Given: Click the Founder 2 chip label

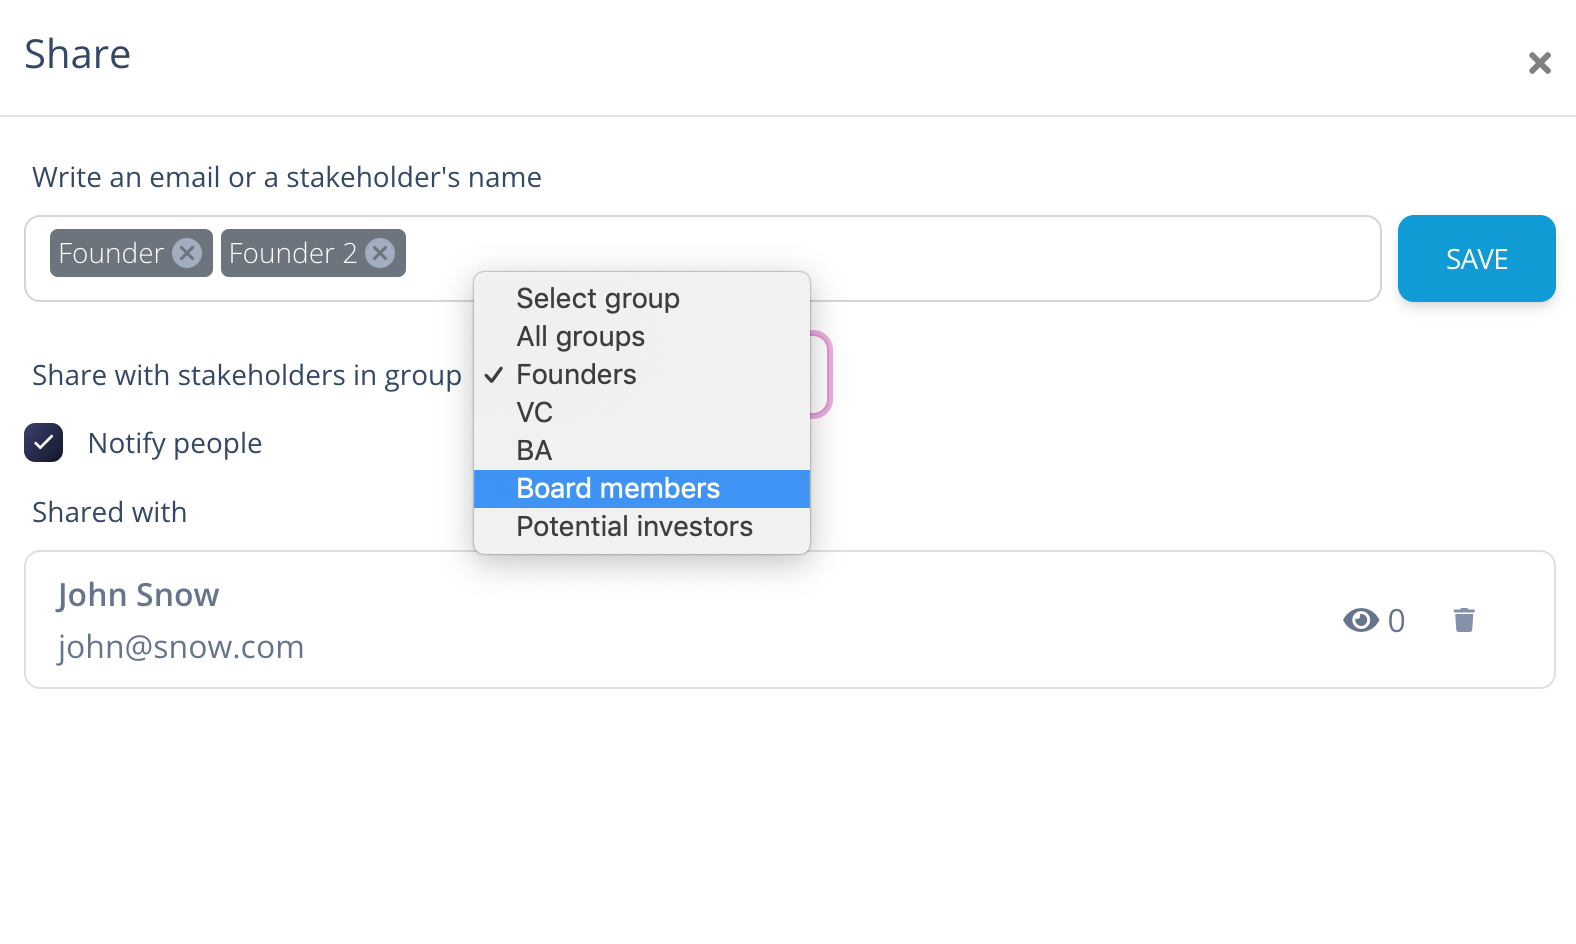Looking at the screenshot, I should coord(293,253).
